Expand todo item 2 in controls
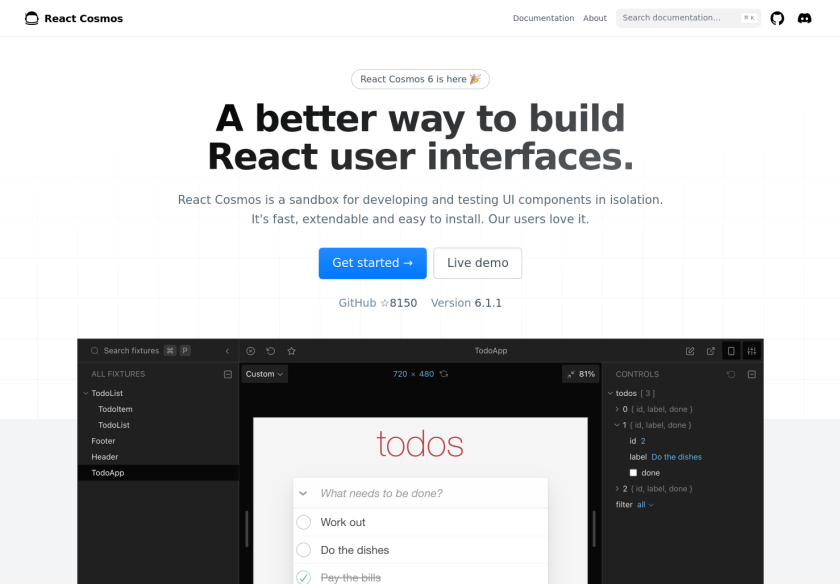The width and height of the screenshot is (840, 584). click(617, 489)
